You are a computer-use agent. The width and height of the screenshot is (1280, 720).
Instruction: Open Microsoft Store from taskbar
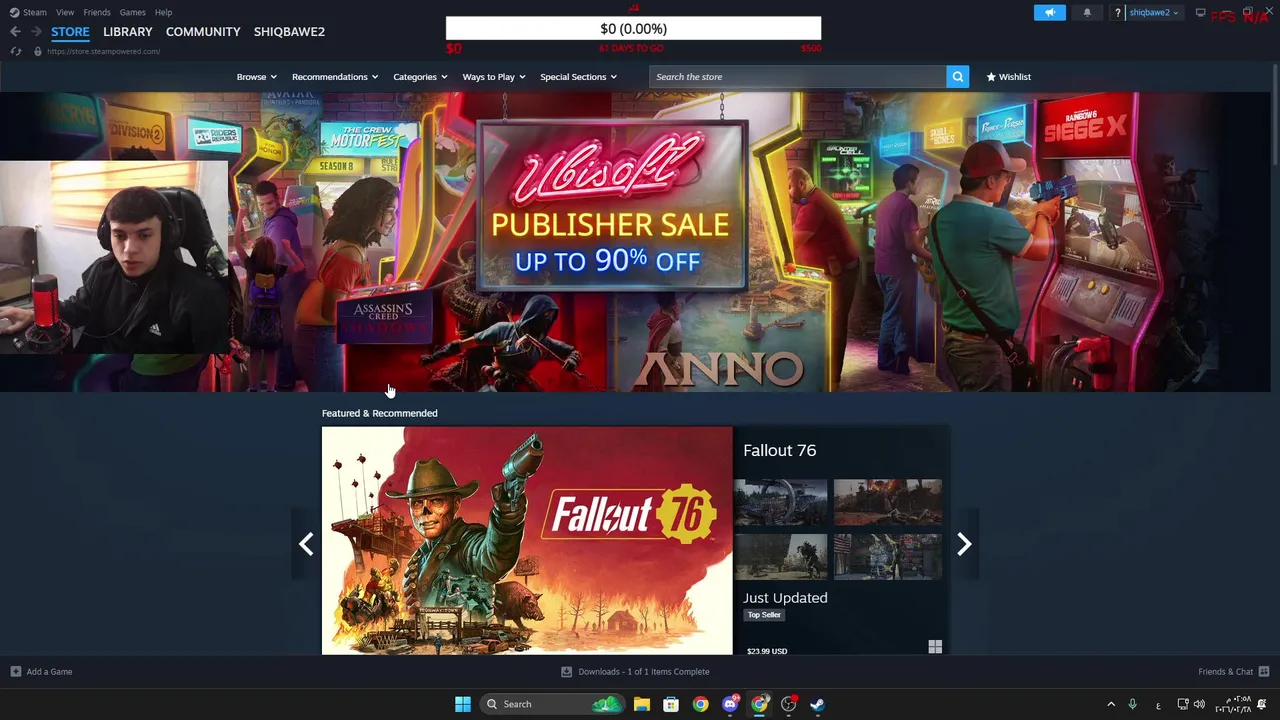pos(671,704)
